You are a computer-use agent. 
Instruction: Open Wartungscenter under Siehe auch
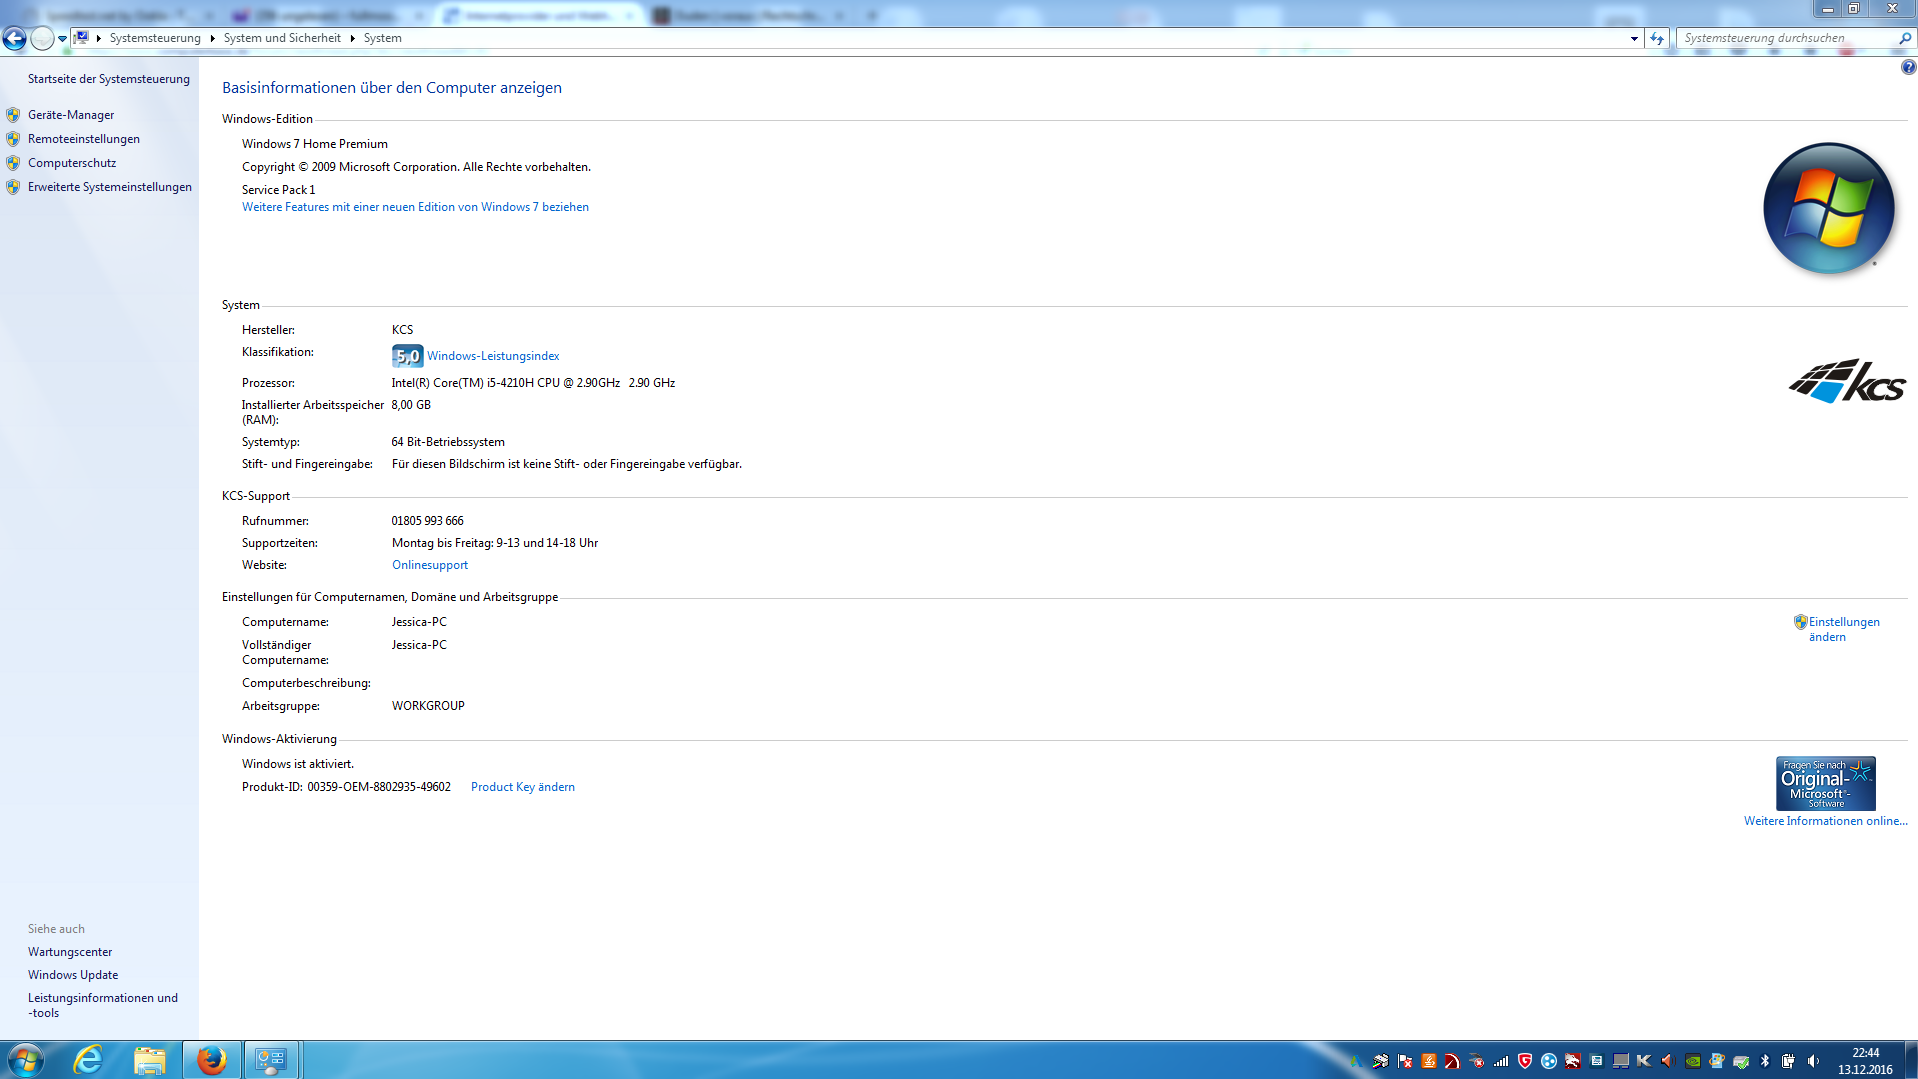70,952
